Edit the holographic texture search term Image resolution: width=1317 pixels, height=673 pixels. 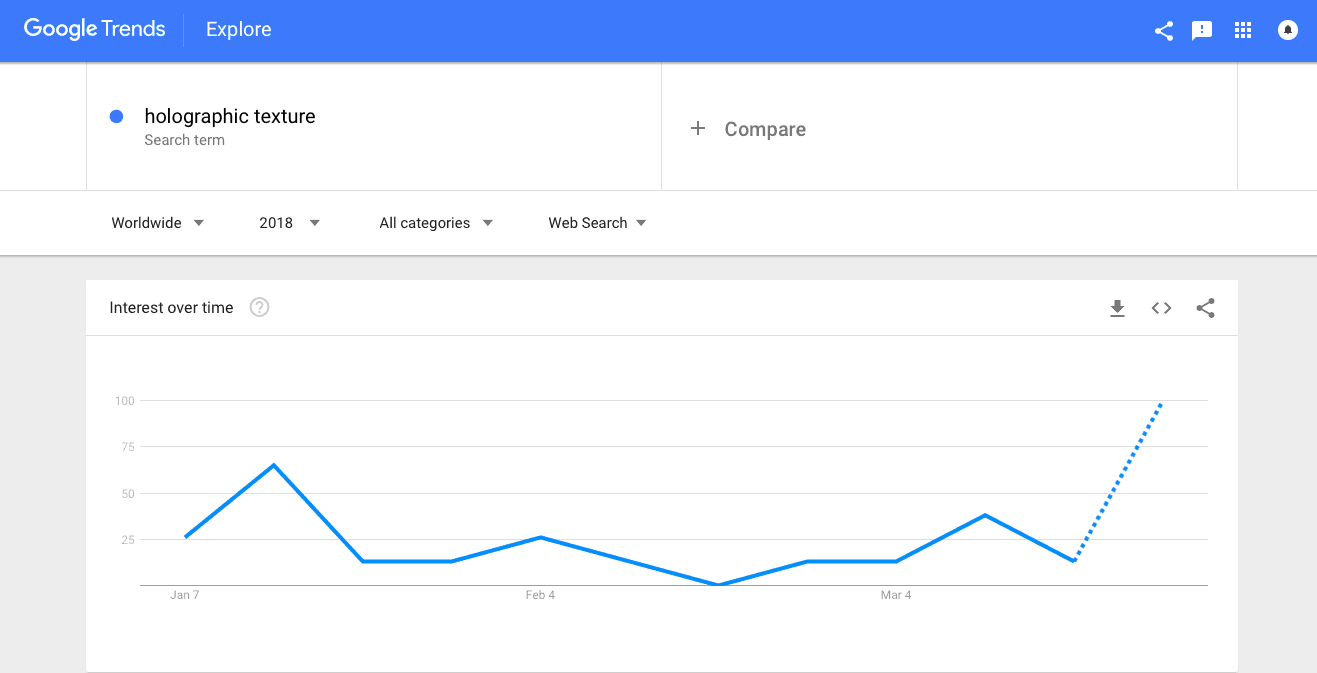click(230, 116)
